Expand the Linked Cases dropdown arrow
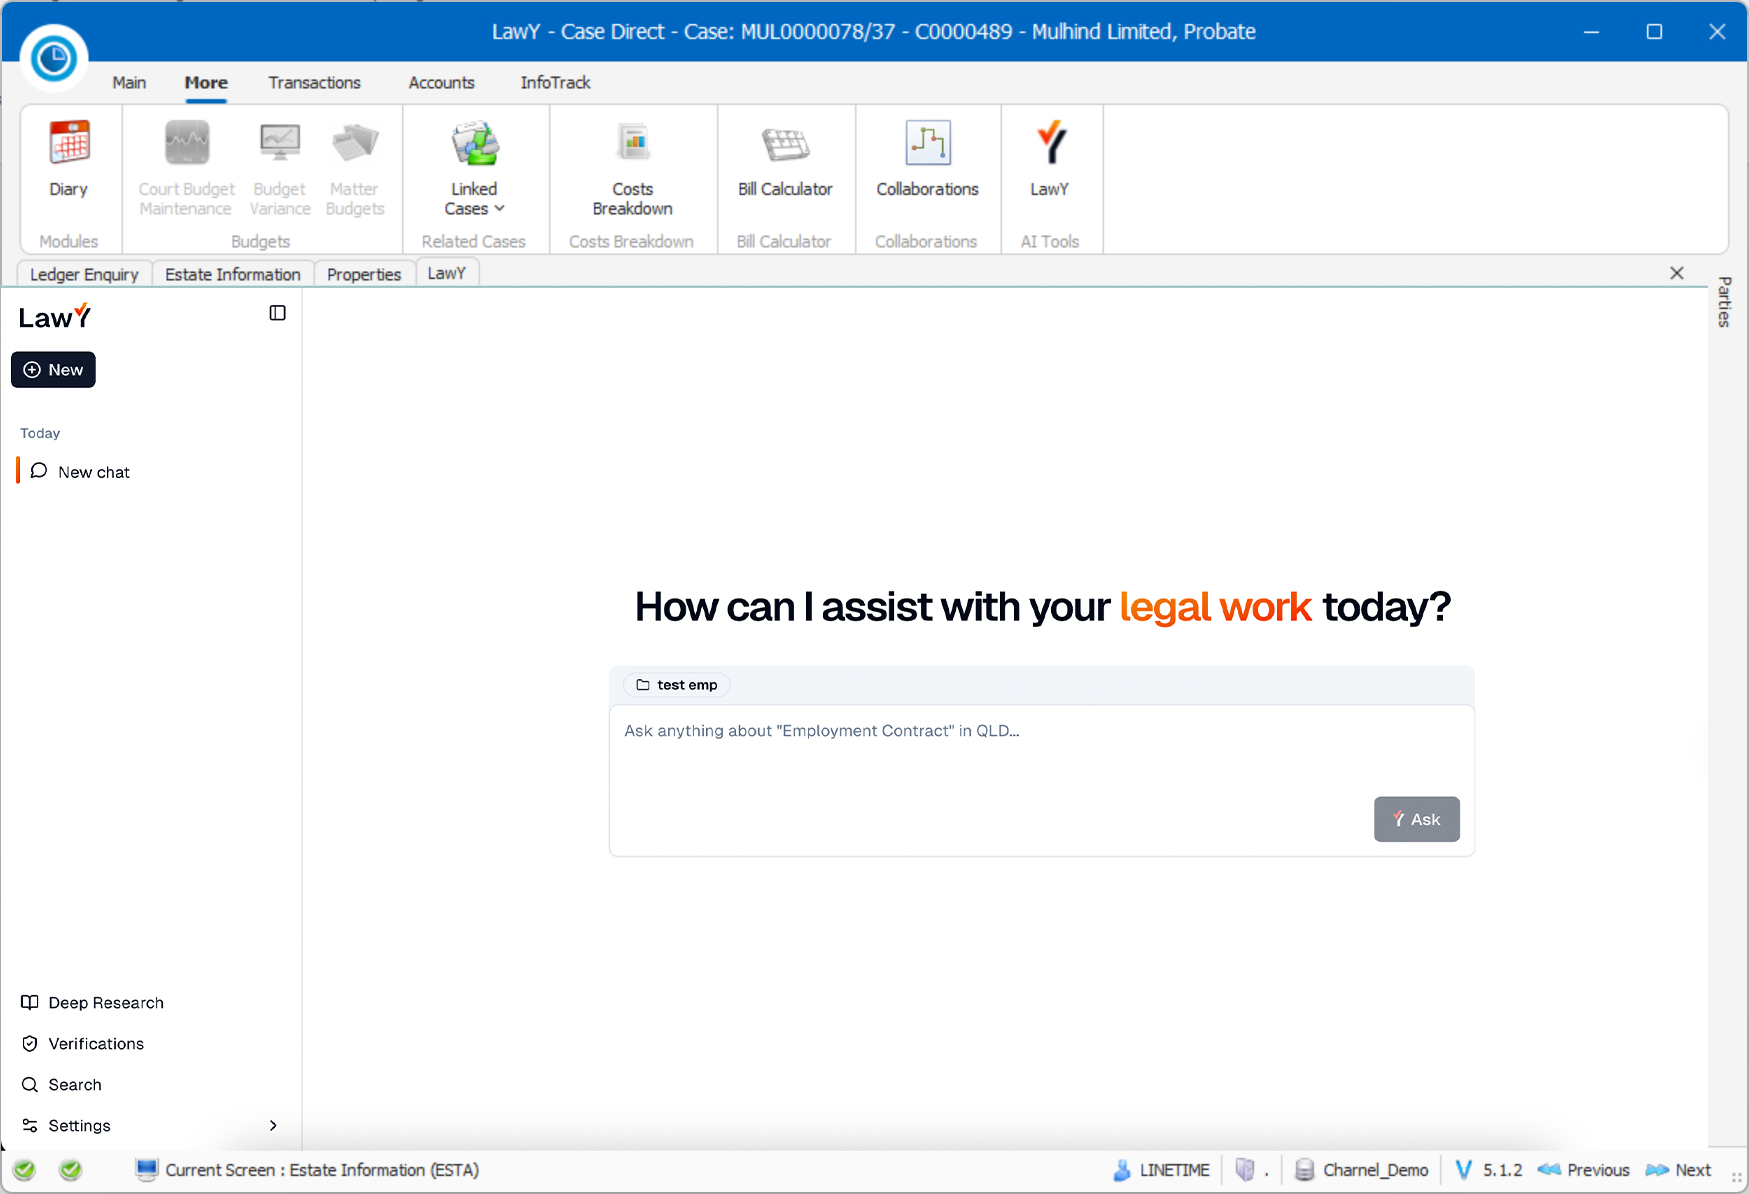Screen dimensions: 1749x1194 [500, 209]
